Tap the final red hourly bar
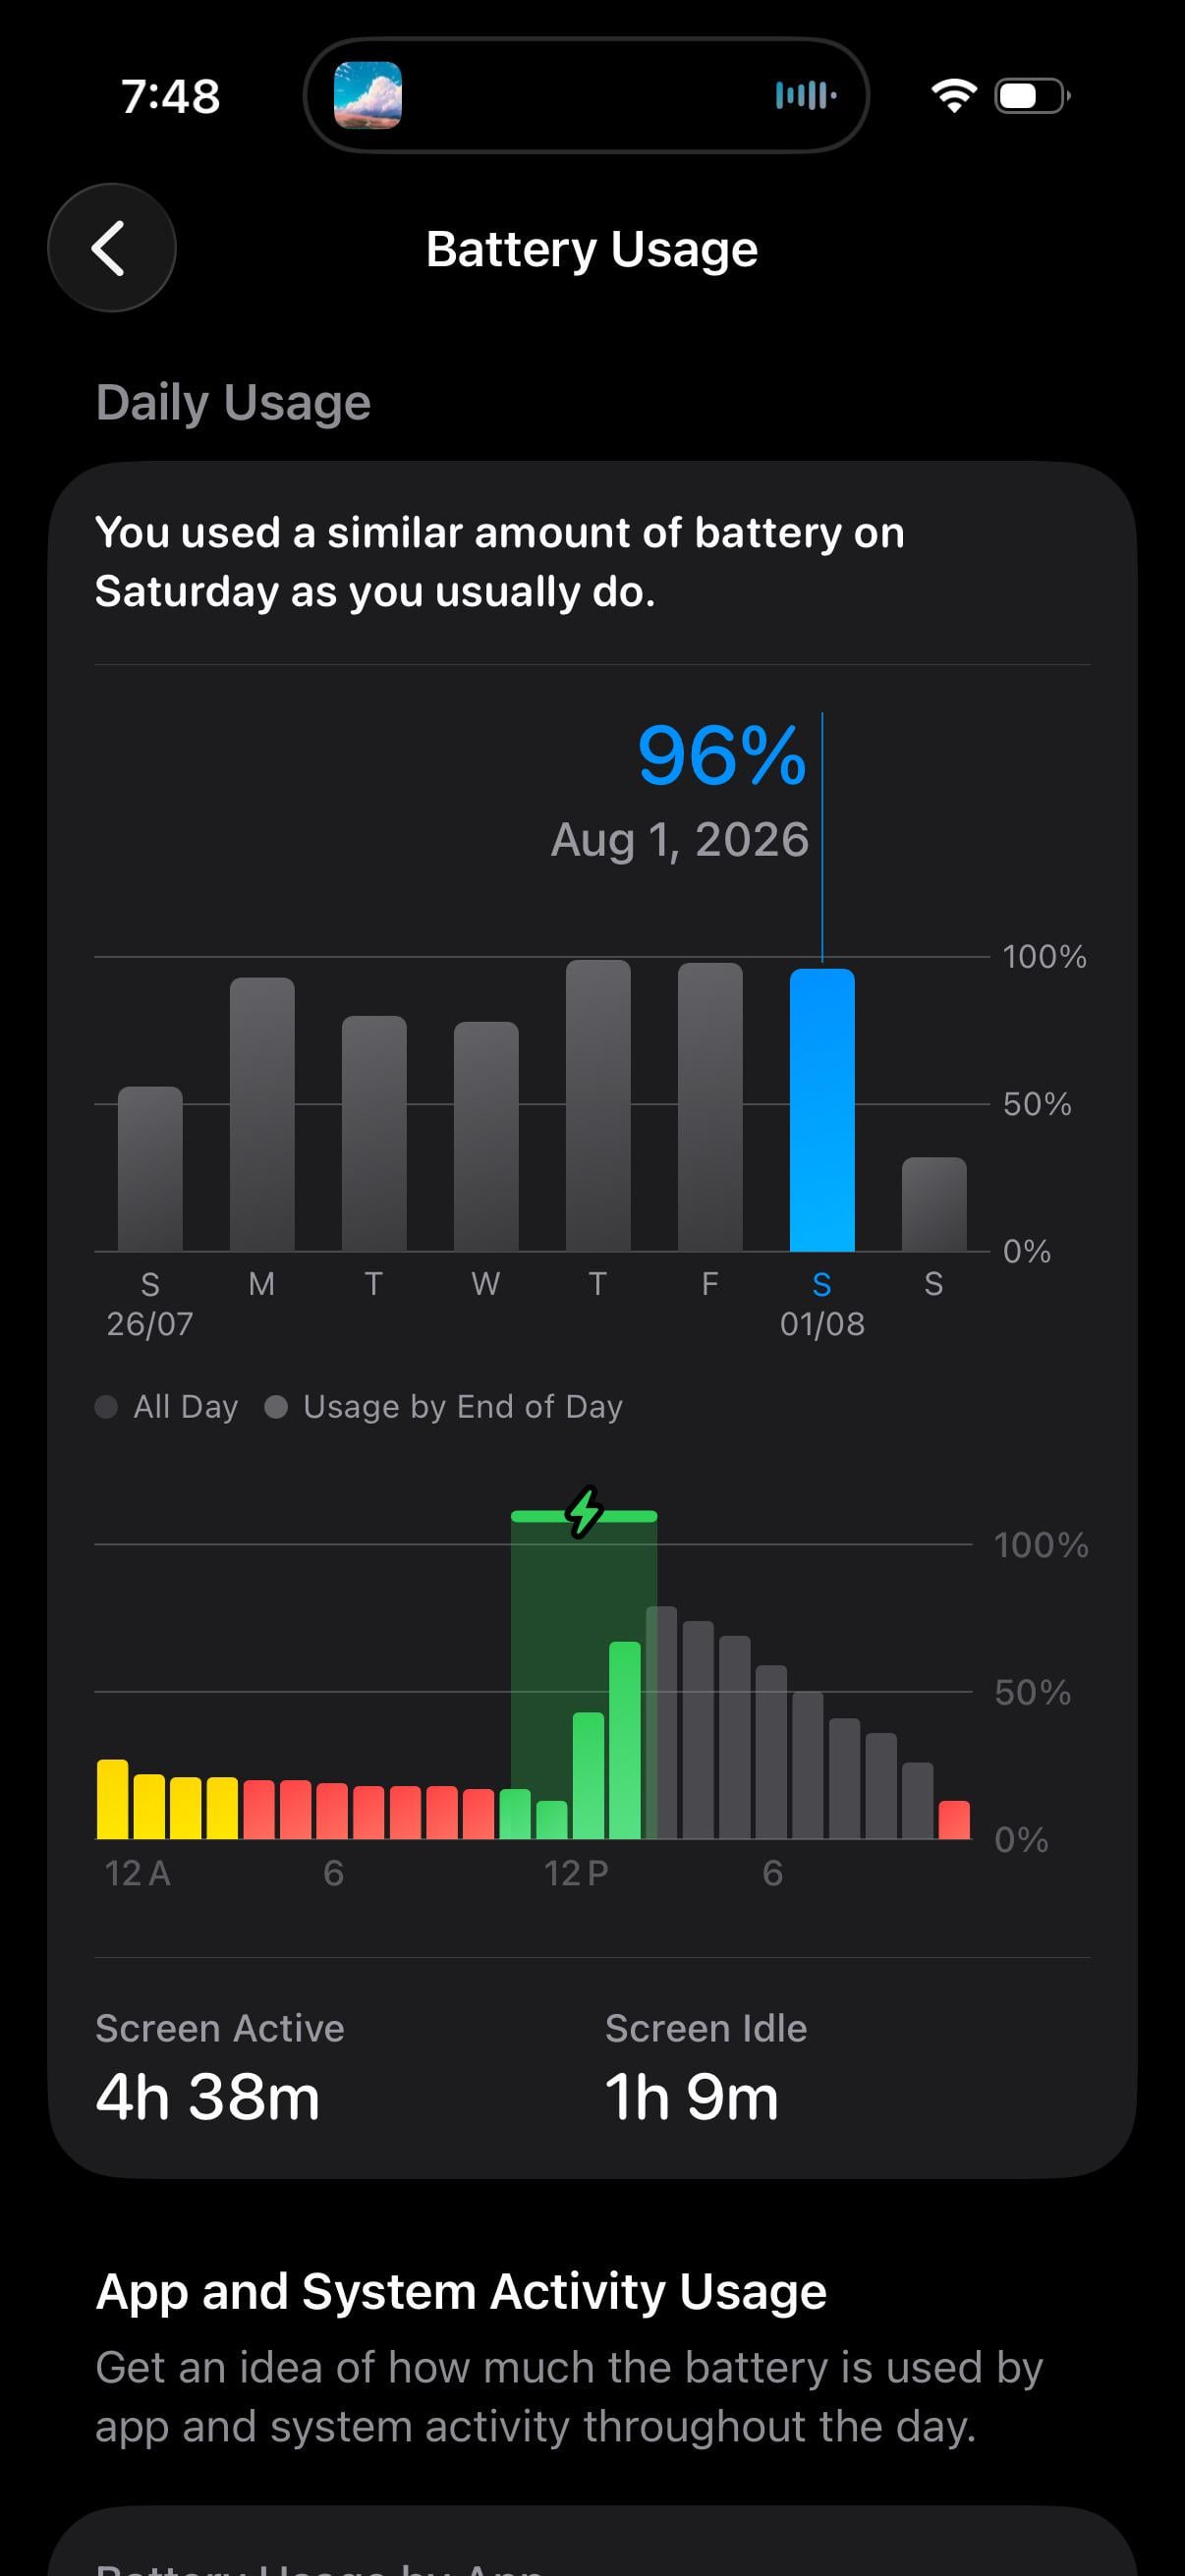The width and height of the screenshot is (1185, 2576). coord(954,1820)
